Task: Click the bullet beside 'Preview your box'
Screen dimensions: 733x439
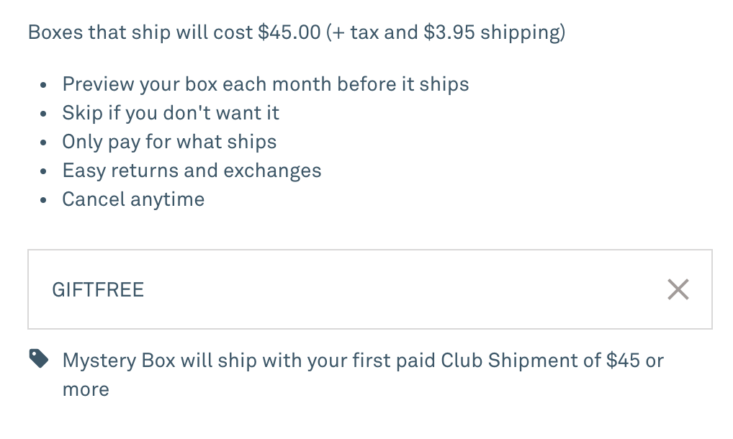Action: [x=43, y=85]
